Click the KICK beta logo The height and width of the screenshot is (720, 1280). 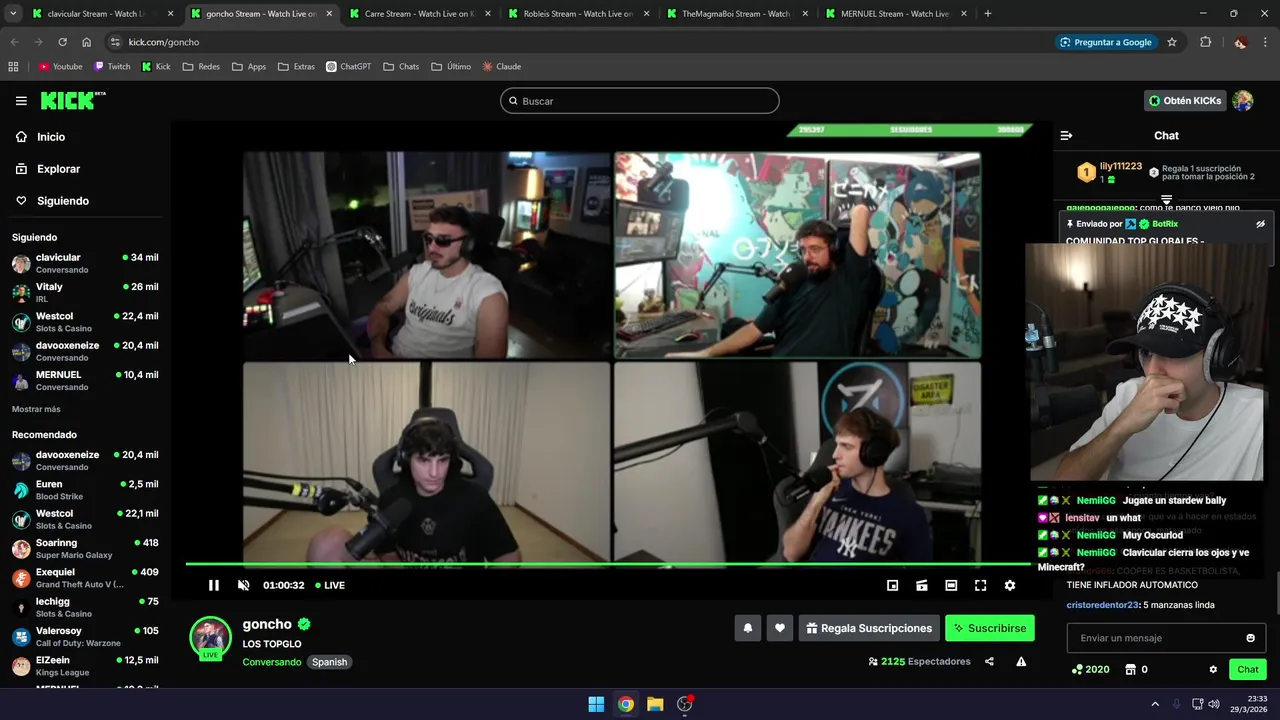[x=73, y=100]
